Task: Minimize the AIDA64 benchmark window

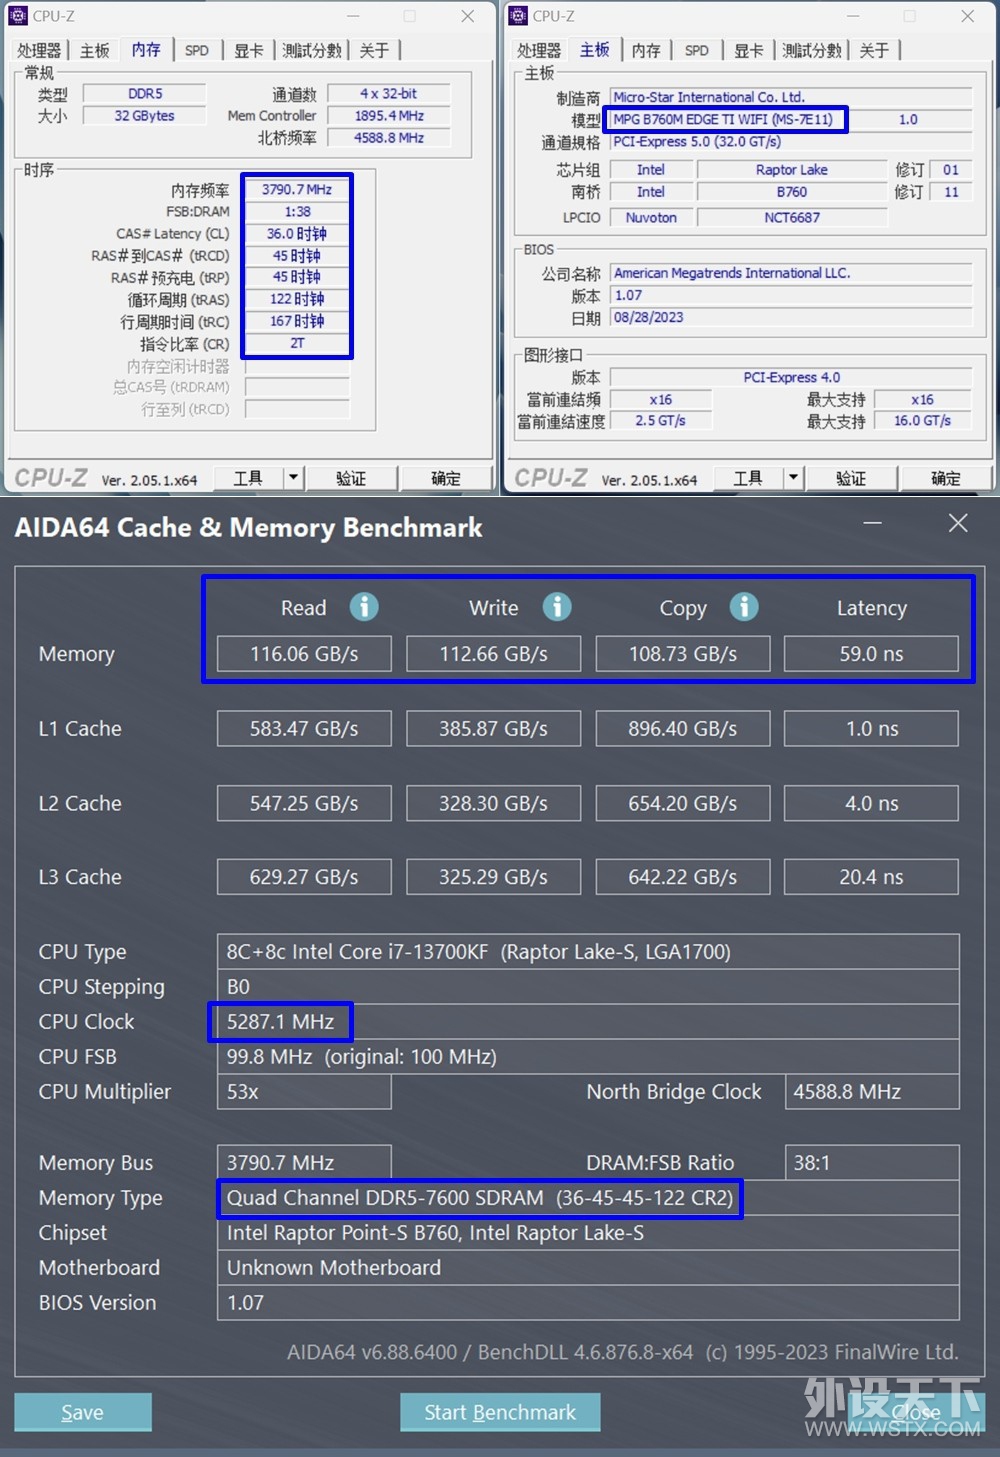Action: point(873,523)
